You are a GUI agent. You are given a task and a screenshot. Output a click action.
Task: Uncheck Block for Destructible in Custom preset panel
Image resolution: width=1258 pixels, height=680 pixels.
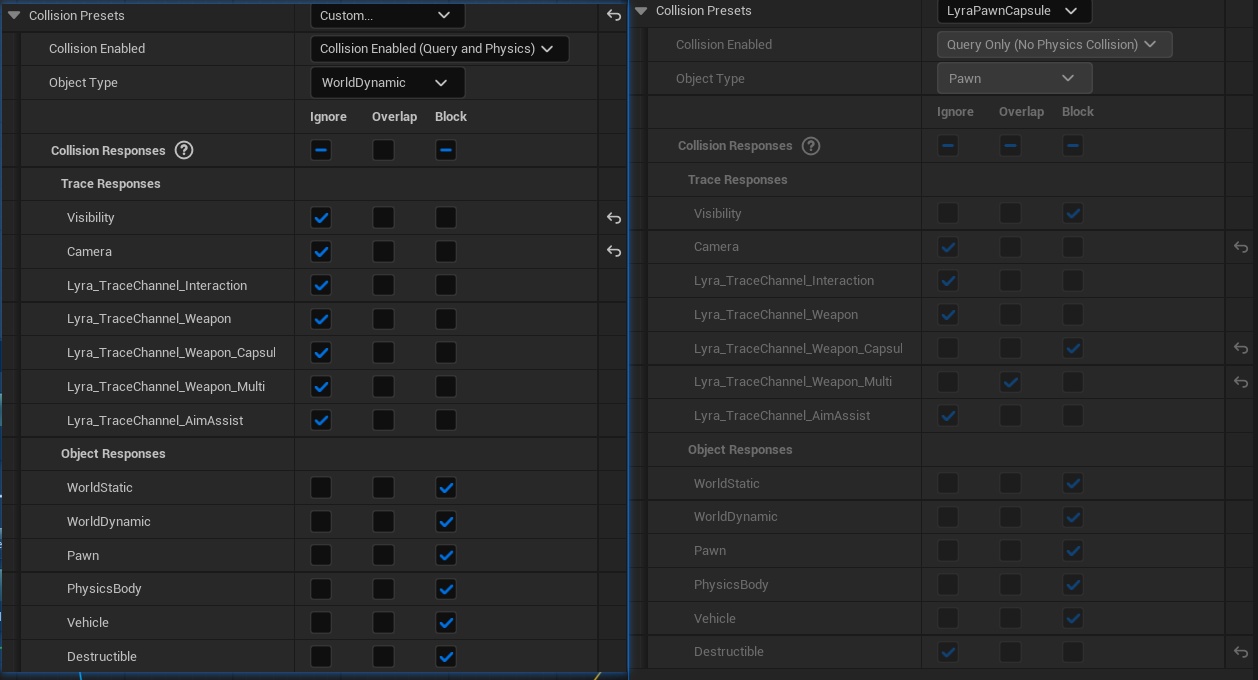(446, 656)
